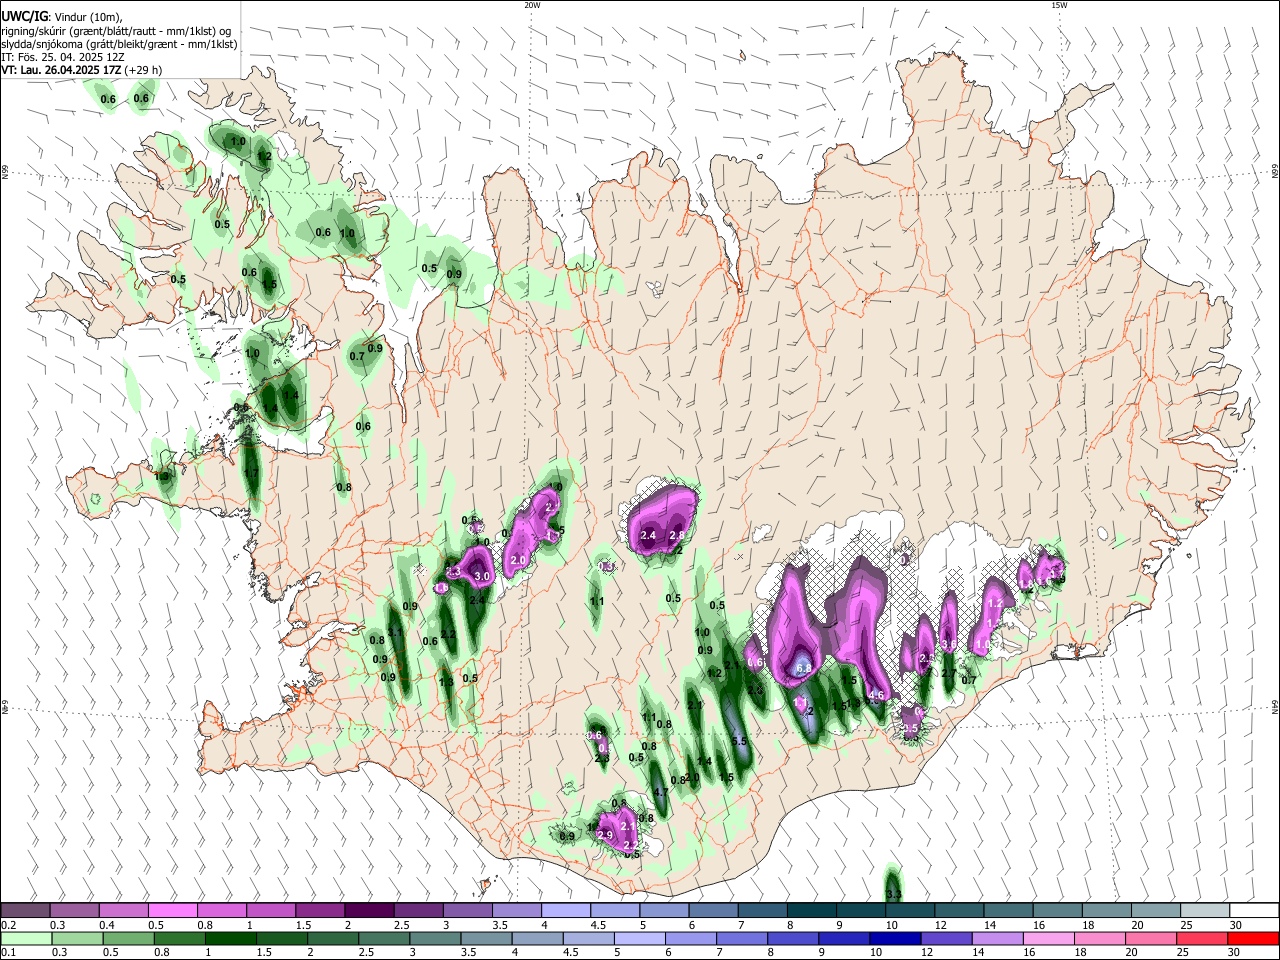This screenshot has width=1280, height=960.
Task: Click the 'rigning/skúrir' legend description line
Action: pyautogui.click(x=116, y=31)
